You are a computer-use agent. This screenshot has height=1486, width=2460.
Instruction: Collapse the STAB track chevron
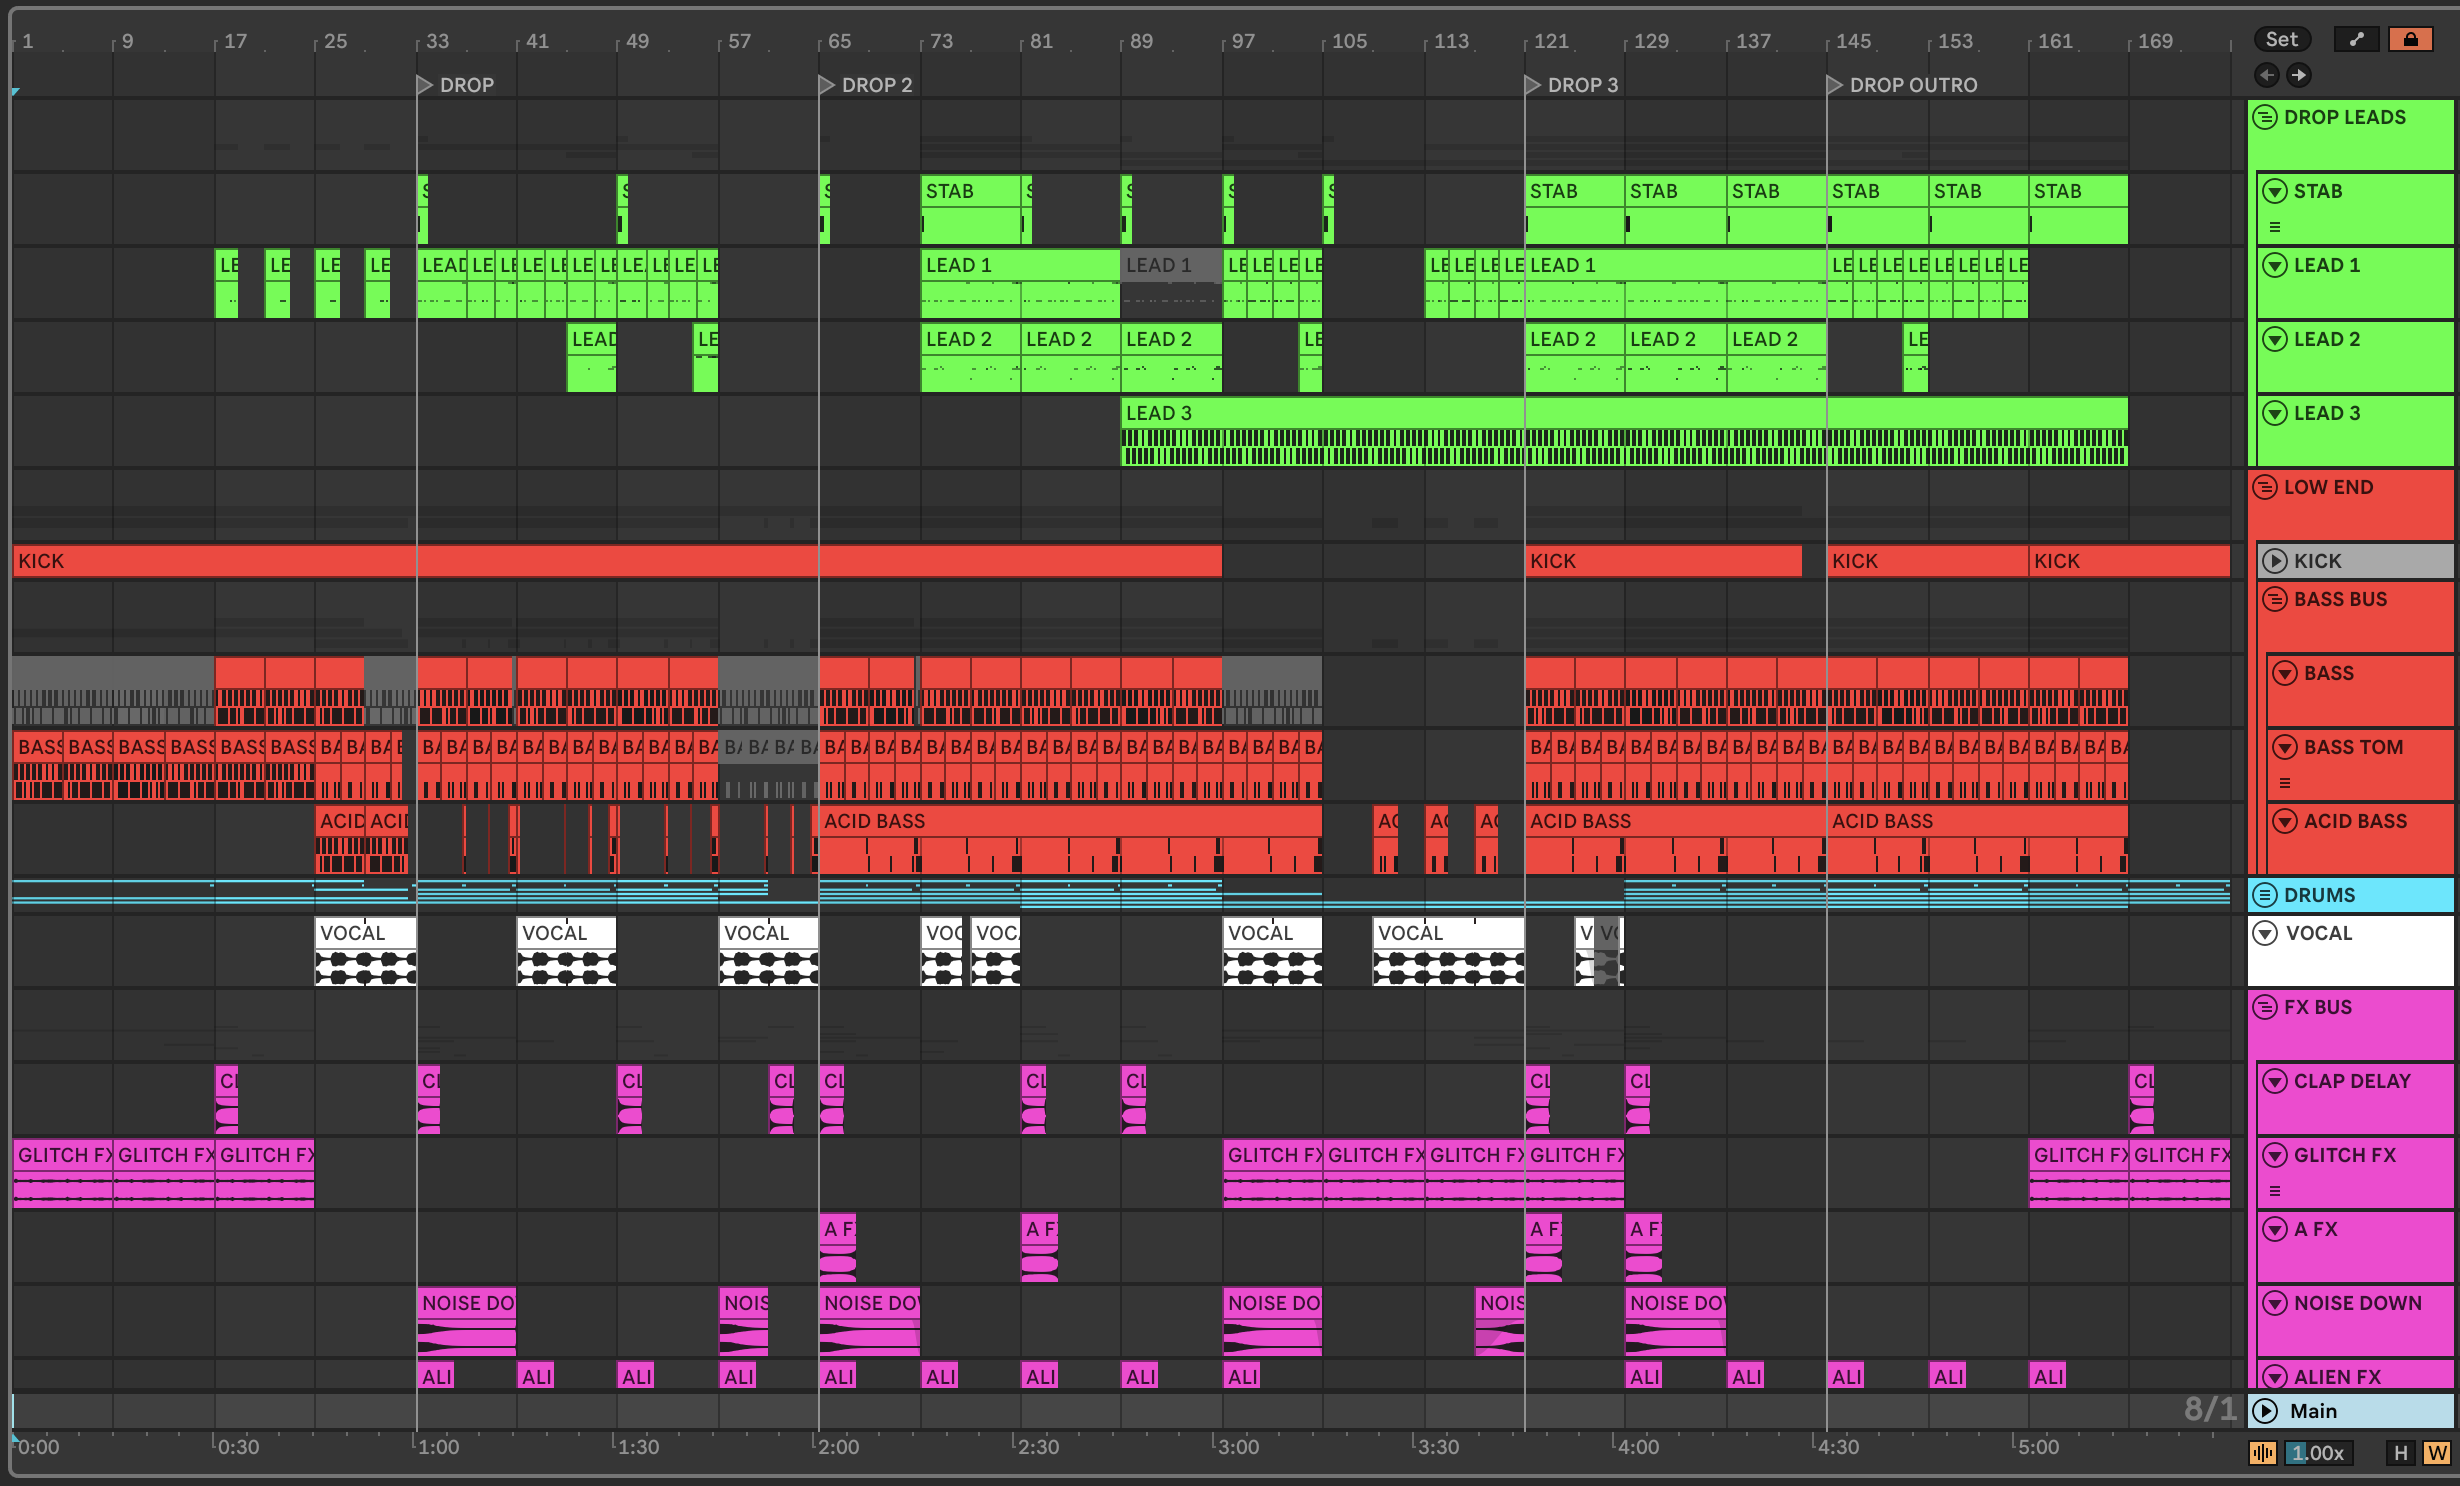2275,191
